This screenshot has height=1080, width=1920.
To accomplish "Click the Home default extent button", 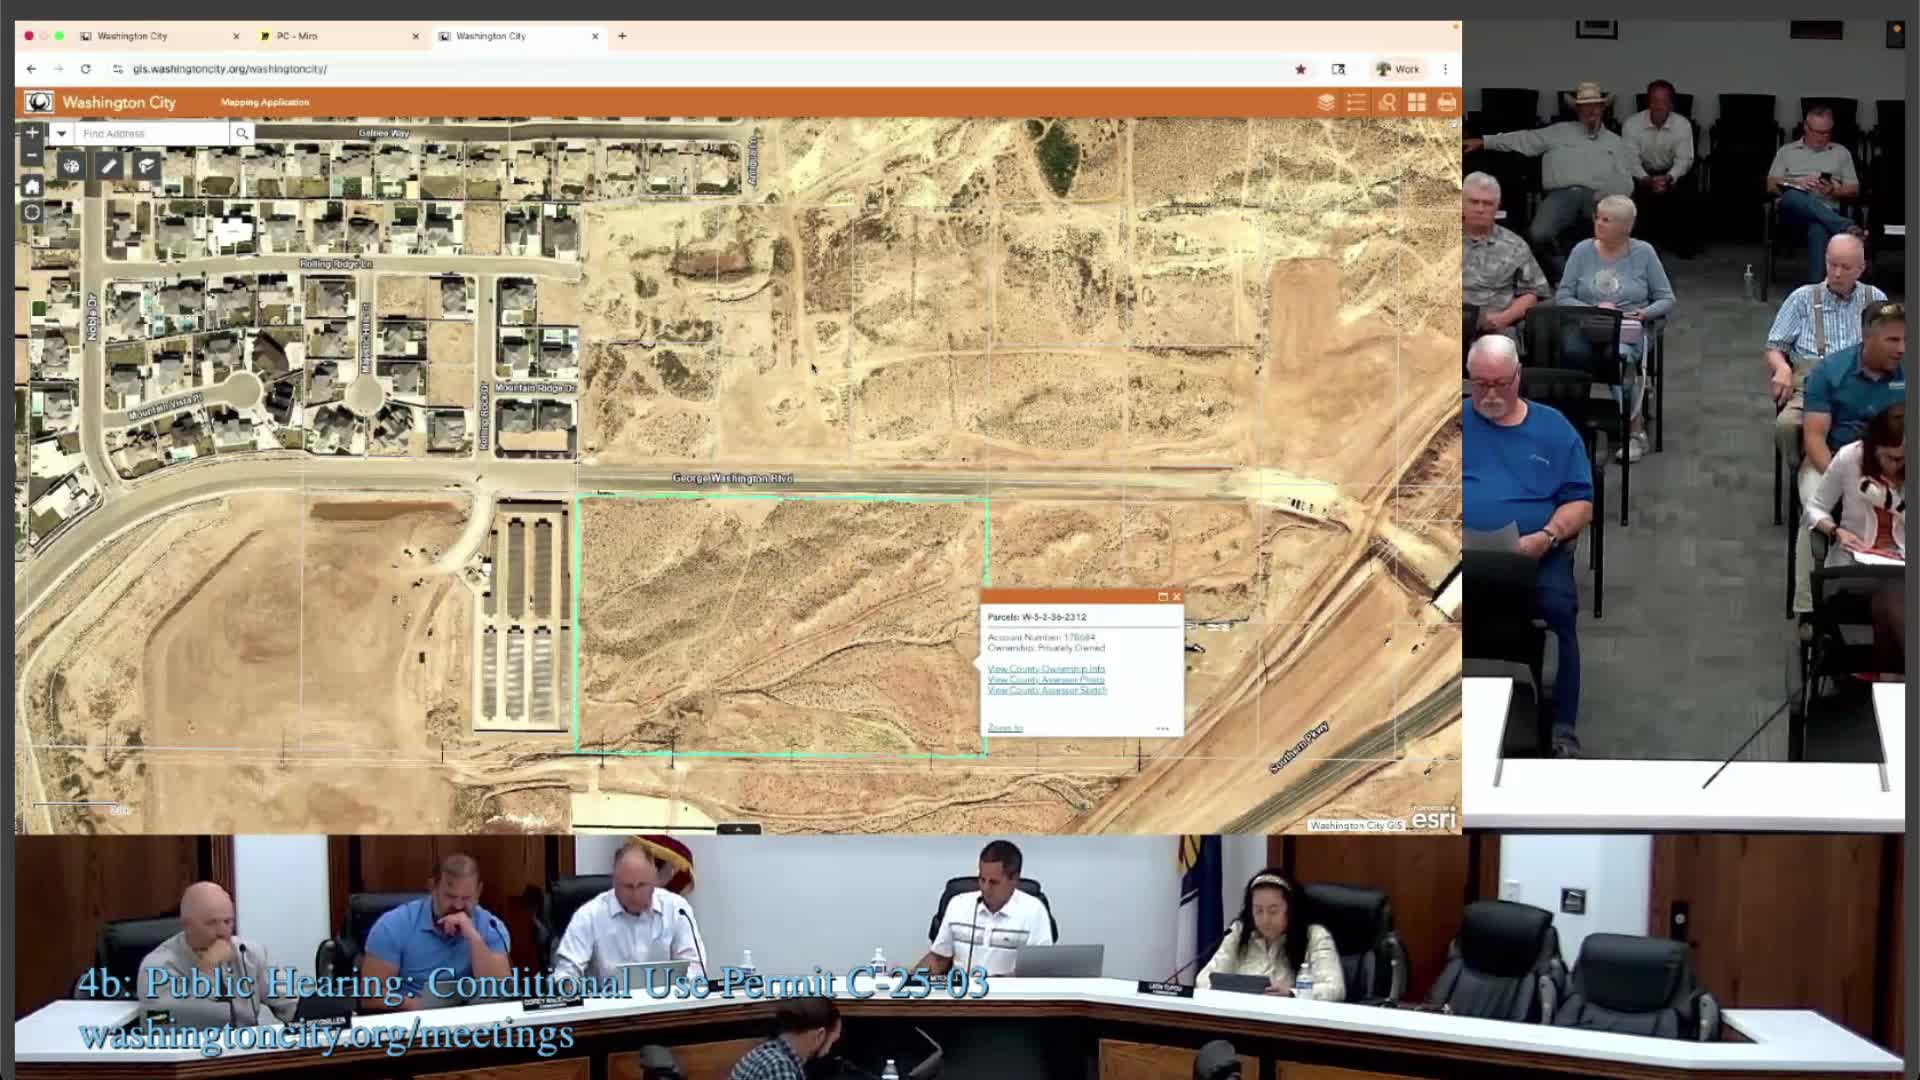I will (32, 187).
